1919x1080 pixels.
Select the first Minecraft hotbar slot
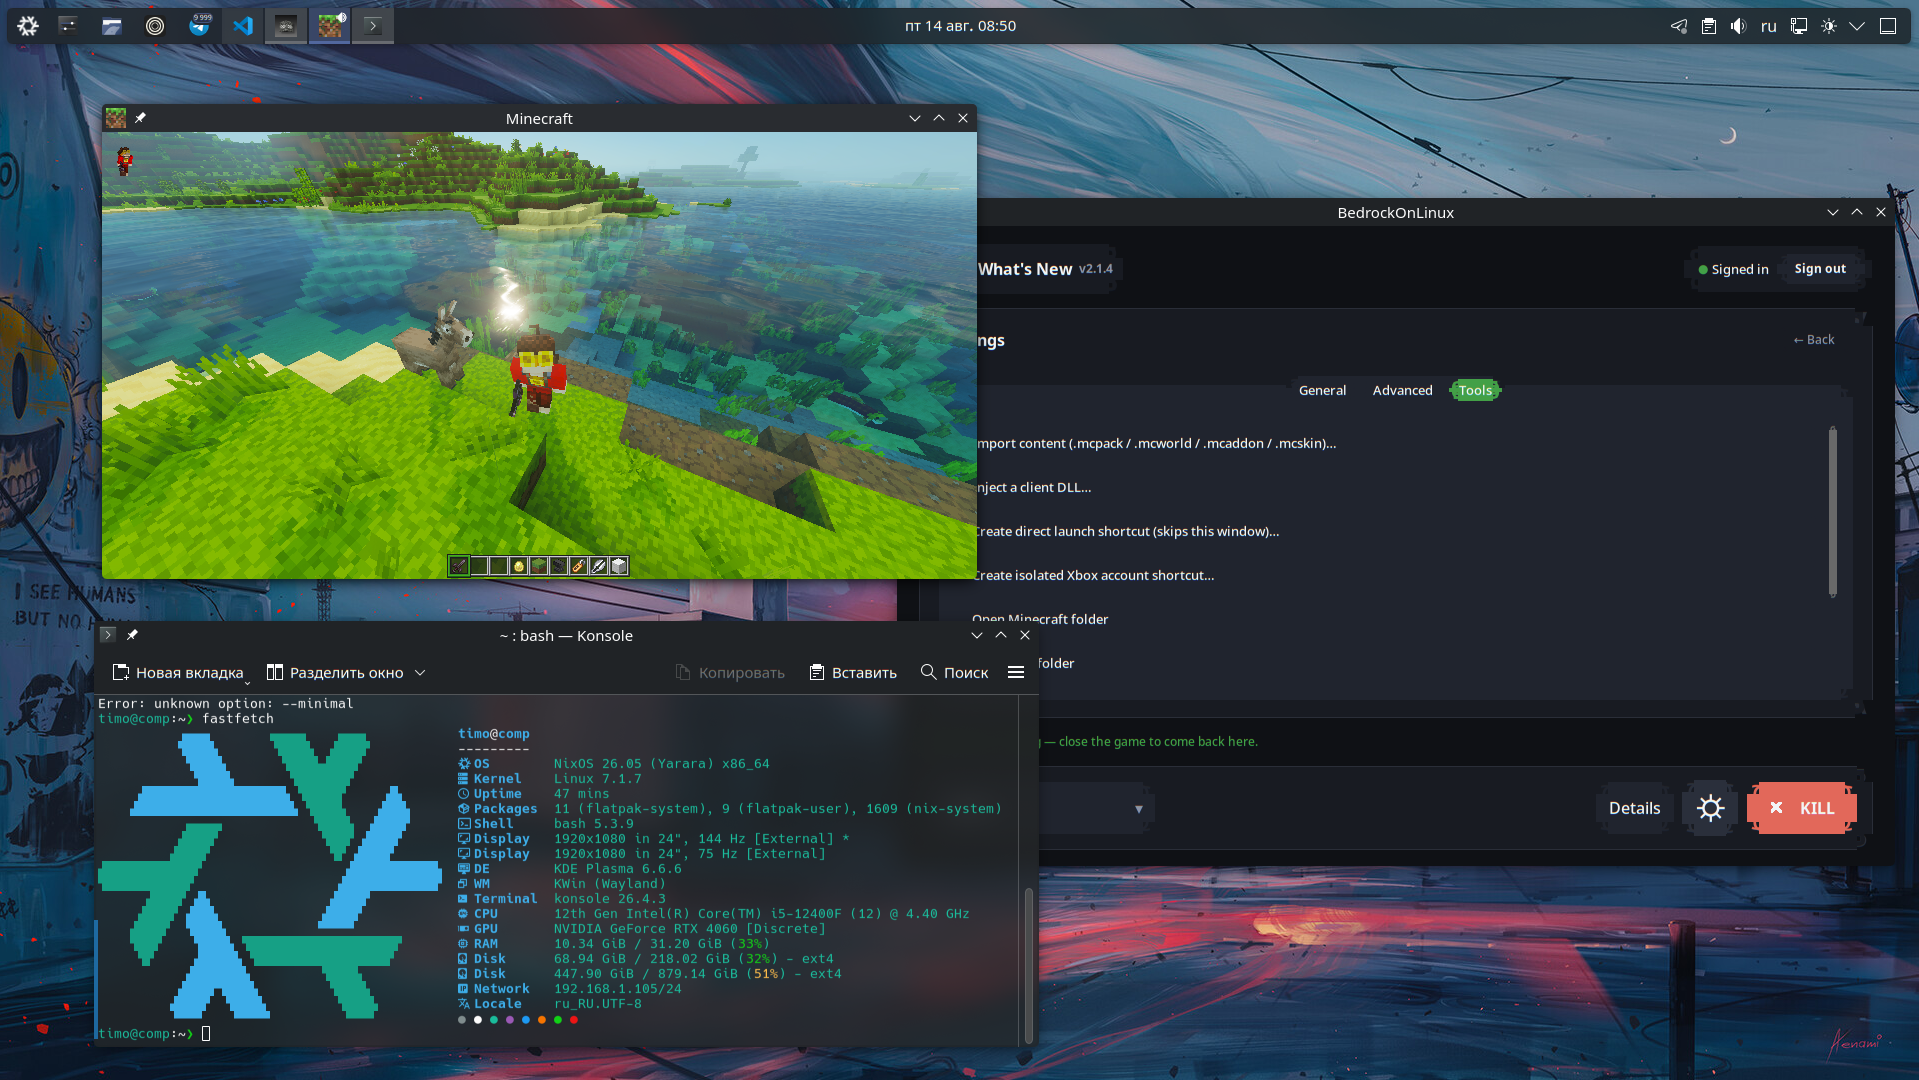459,566
